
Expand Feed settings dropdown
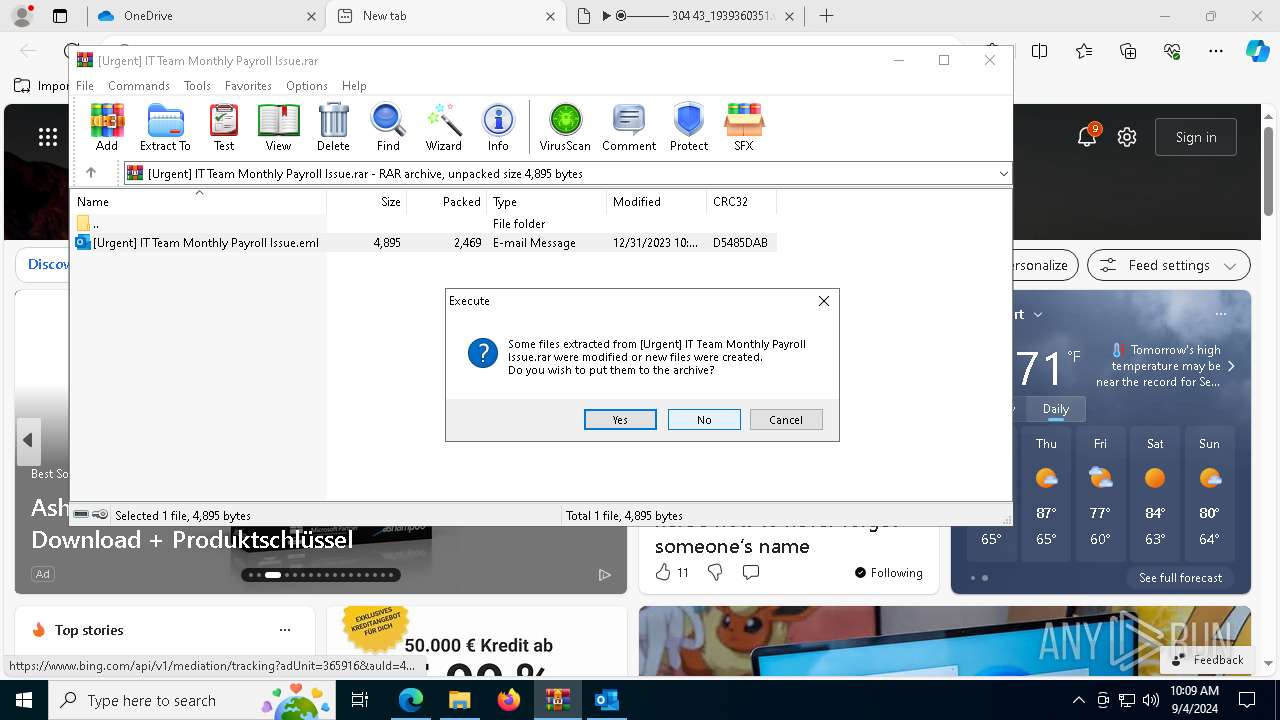pos(1169,265)
